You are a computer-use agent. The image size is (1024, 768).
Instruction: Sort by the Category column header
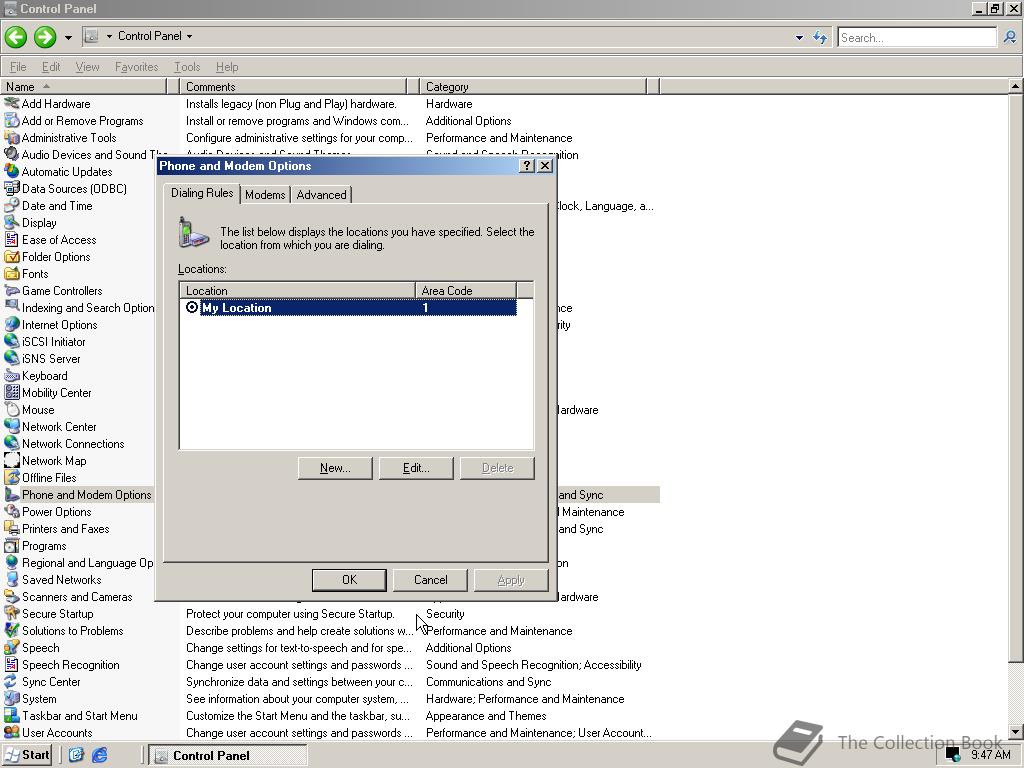(x=532, y=86)
